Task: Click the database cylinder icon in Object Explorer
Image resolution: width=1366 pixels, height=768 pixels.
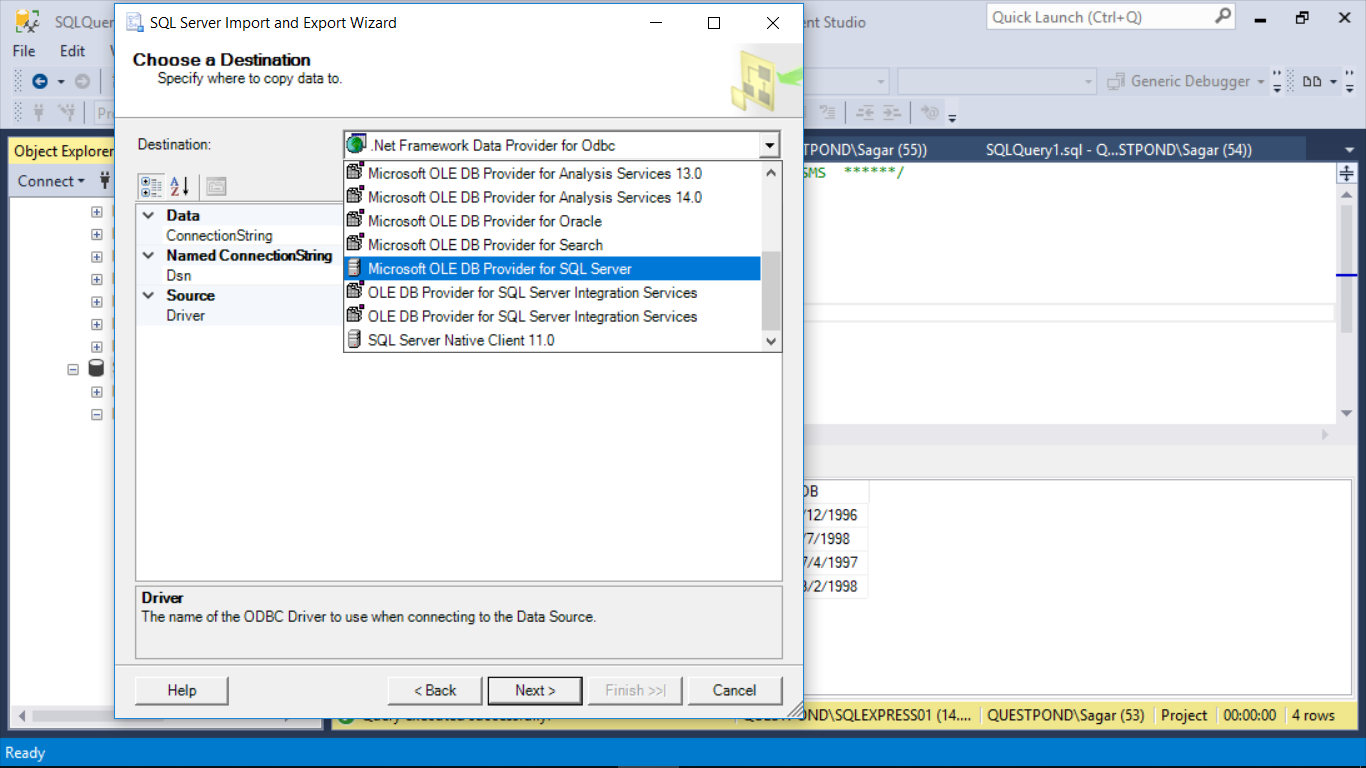Action: pyautogui.click(x=97, y=368)
